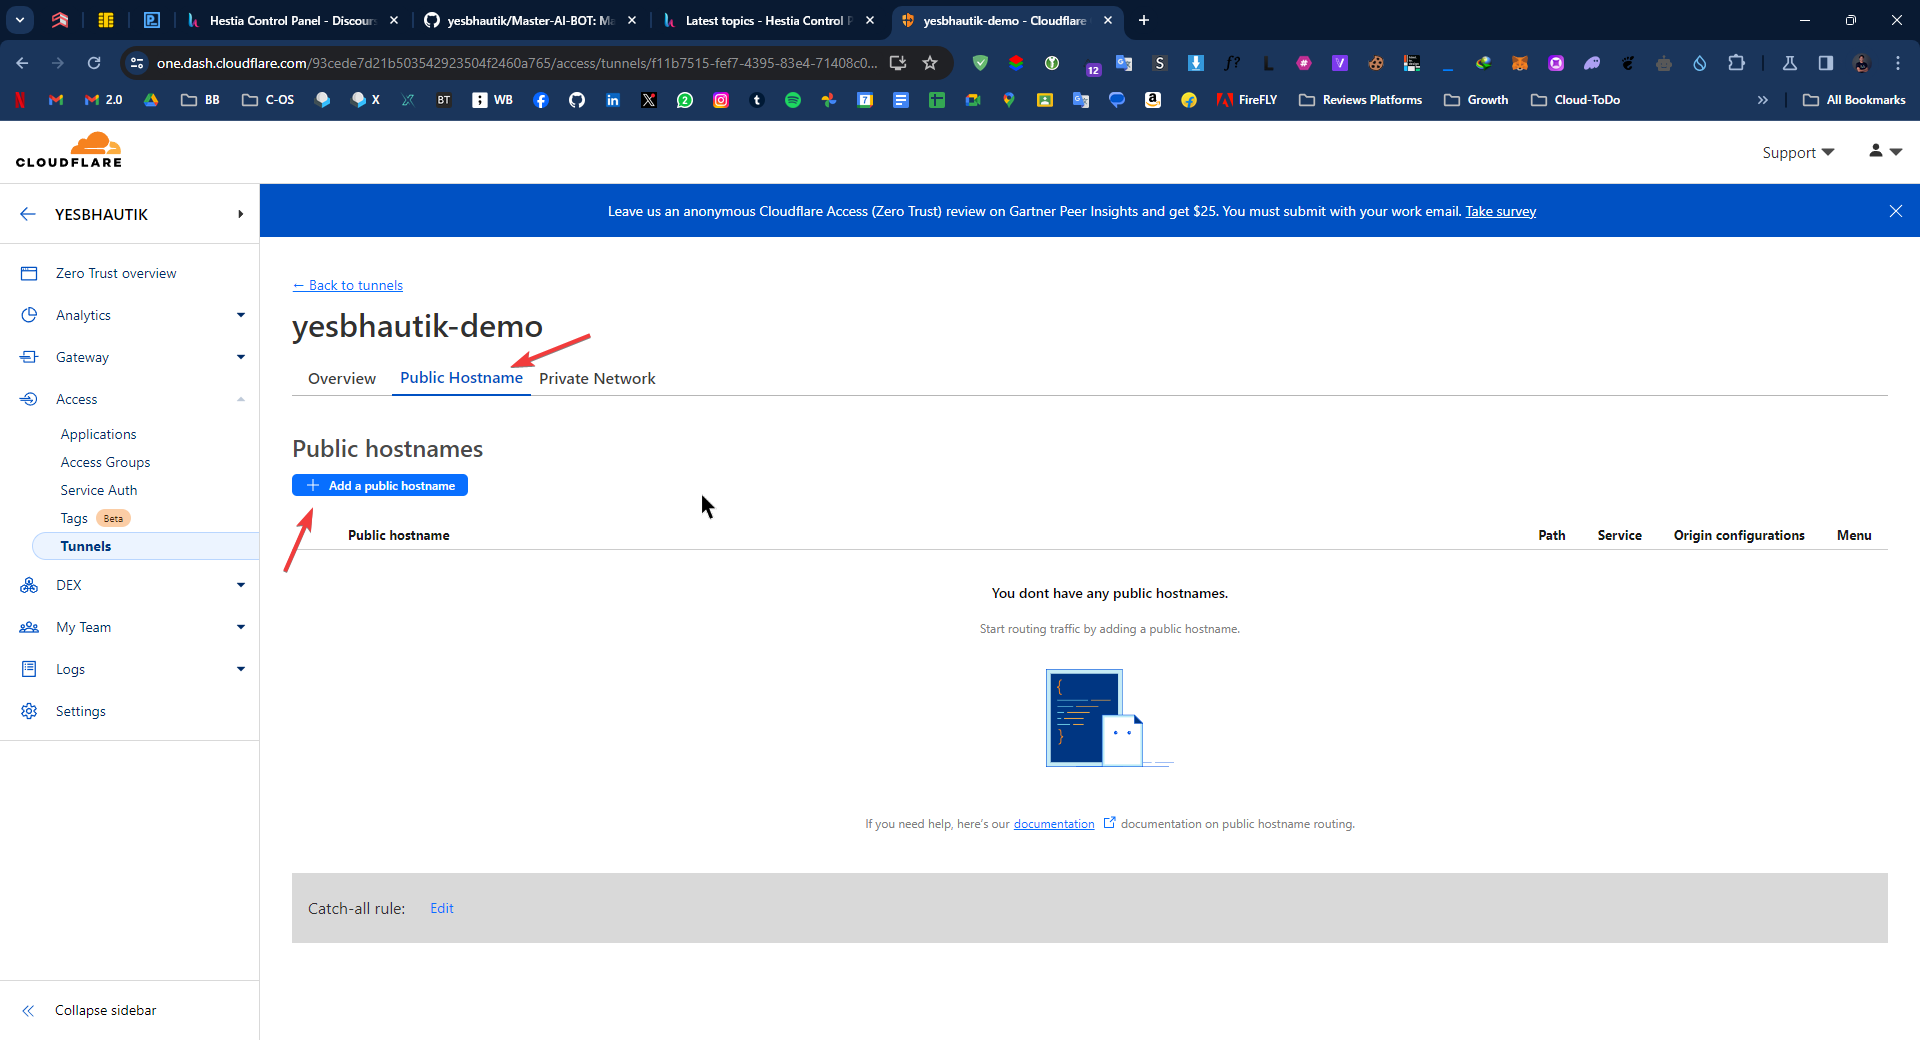This screenshot has width=1920, height=1040.
Task: Click the My Team people icon
Action: coord(29,627)
